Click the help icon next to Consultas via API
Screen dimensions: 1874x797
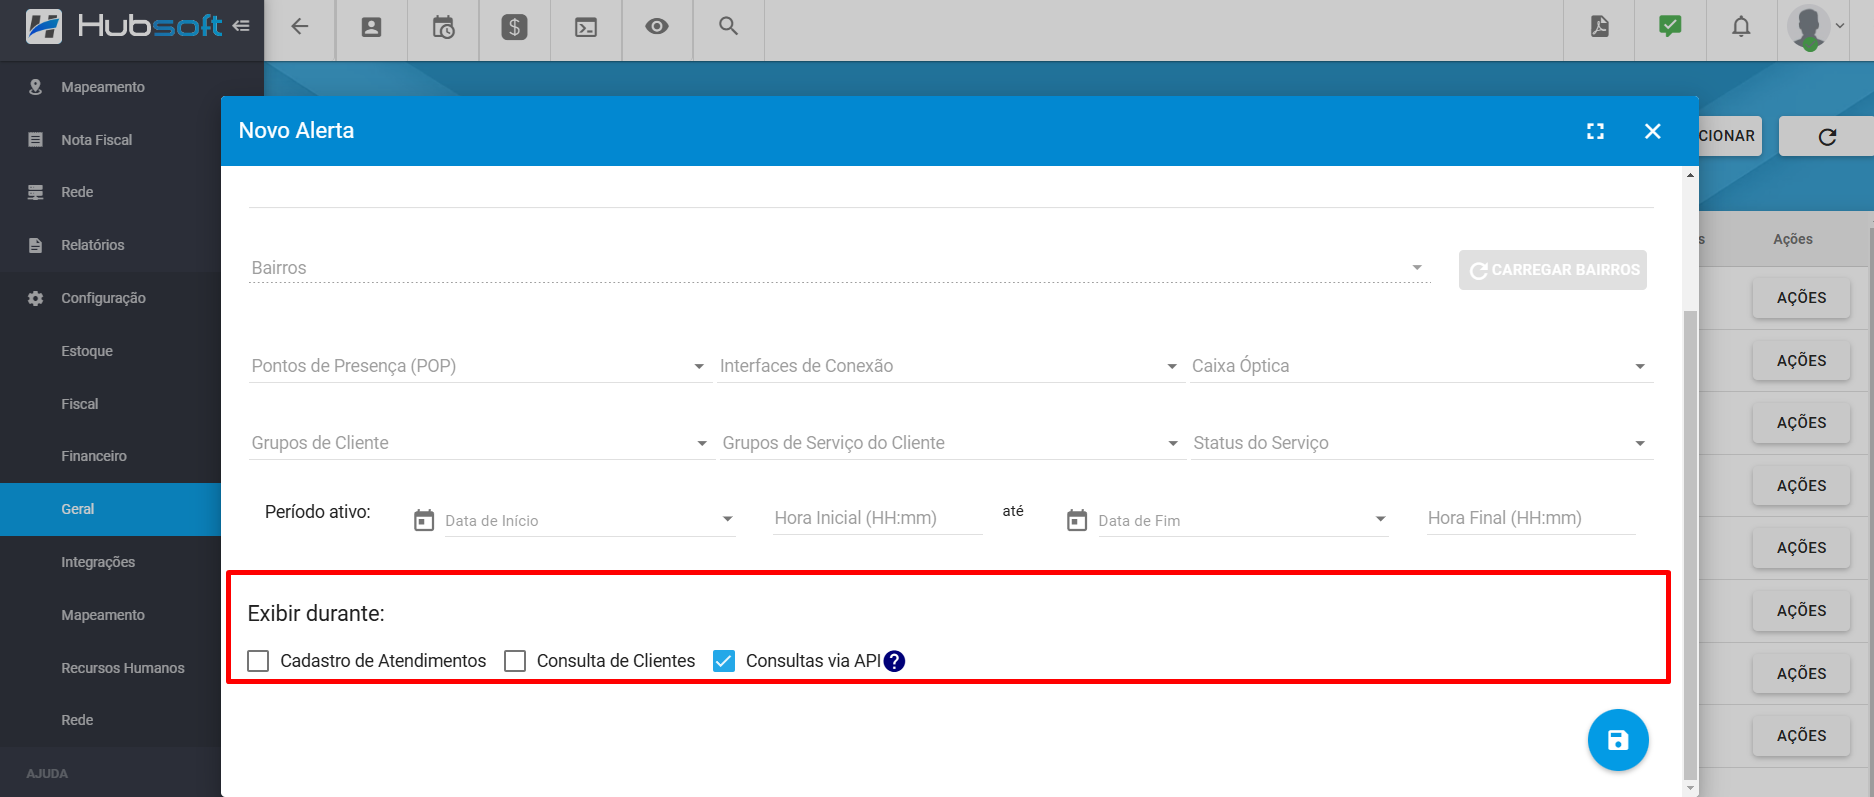(x=895, y=661)
